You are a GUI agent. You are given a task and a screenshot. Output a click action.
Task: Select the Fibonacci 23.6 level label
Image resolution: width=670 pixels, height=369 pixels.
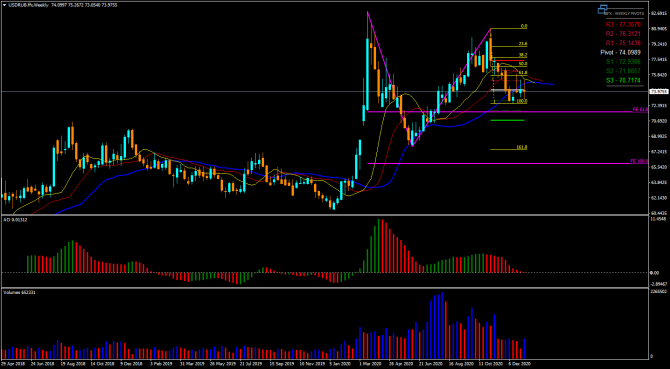523,44
